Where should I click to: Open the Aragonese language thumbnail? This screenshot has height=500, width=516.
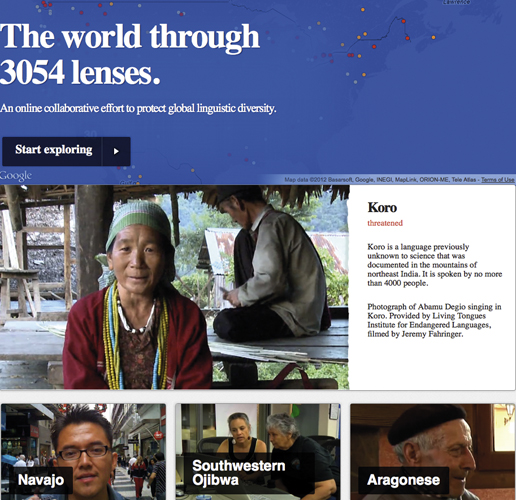433,452
